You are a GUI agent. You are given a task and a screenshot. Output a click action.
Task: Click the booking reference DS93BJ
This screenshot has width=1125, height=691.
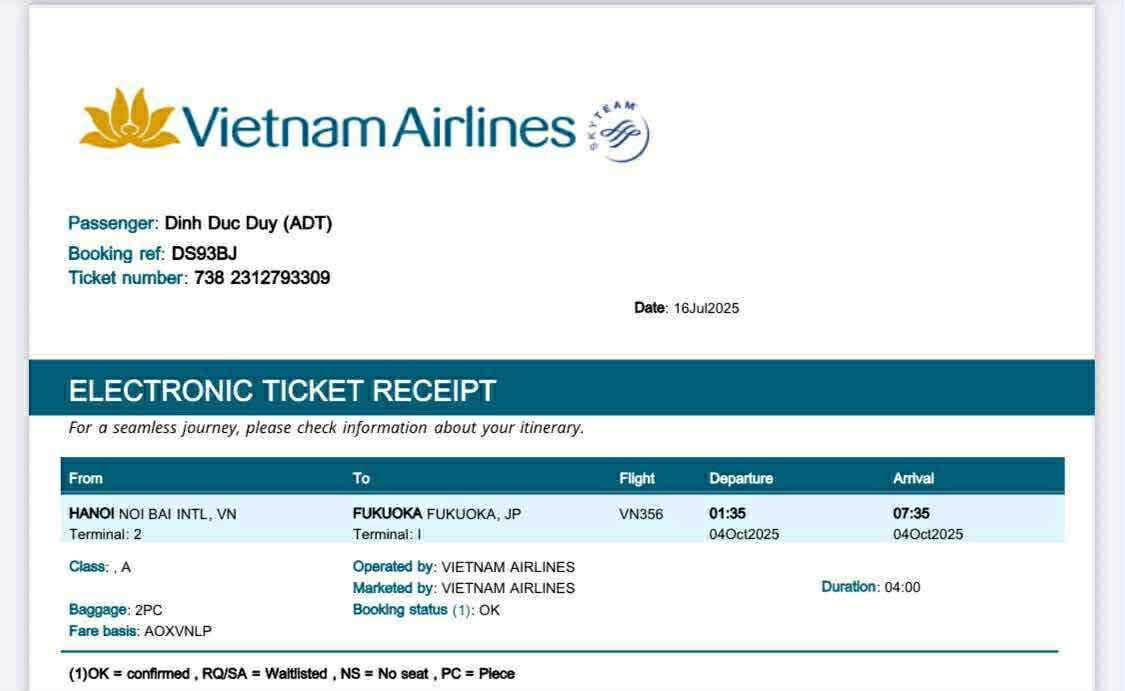point(204,253)
